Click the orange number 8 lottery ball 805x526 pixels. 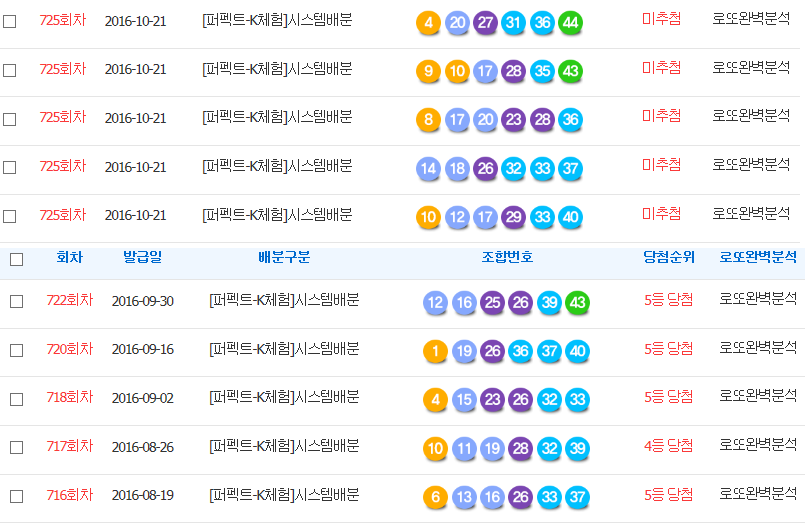428,120
